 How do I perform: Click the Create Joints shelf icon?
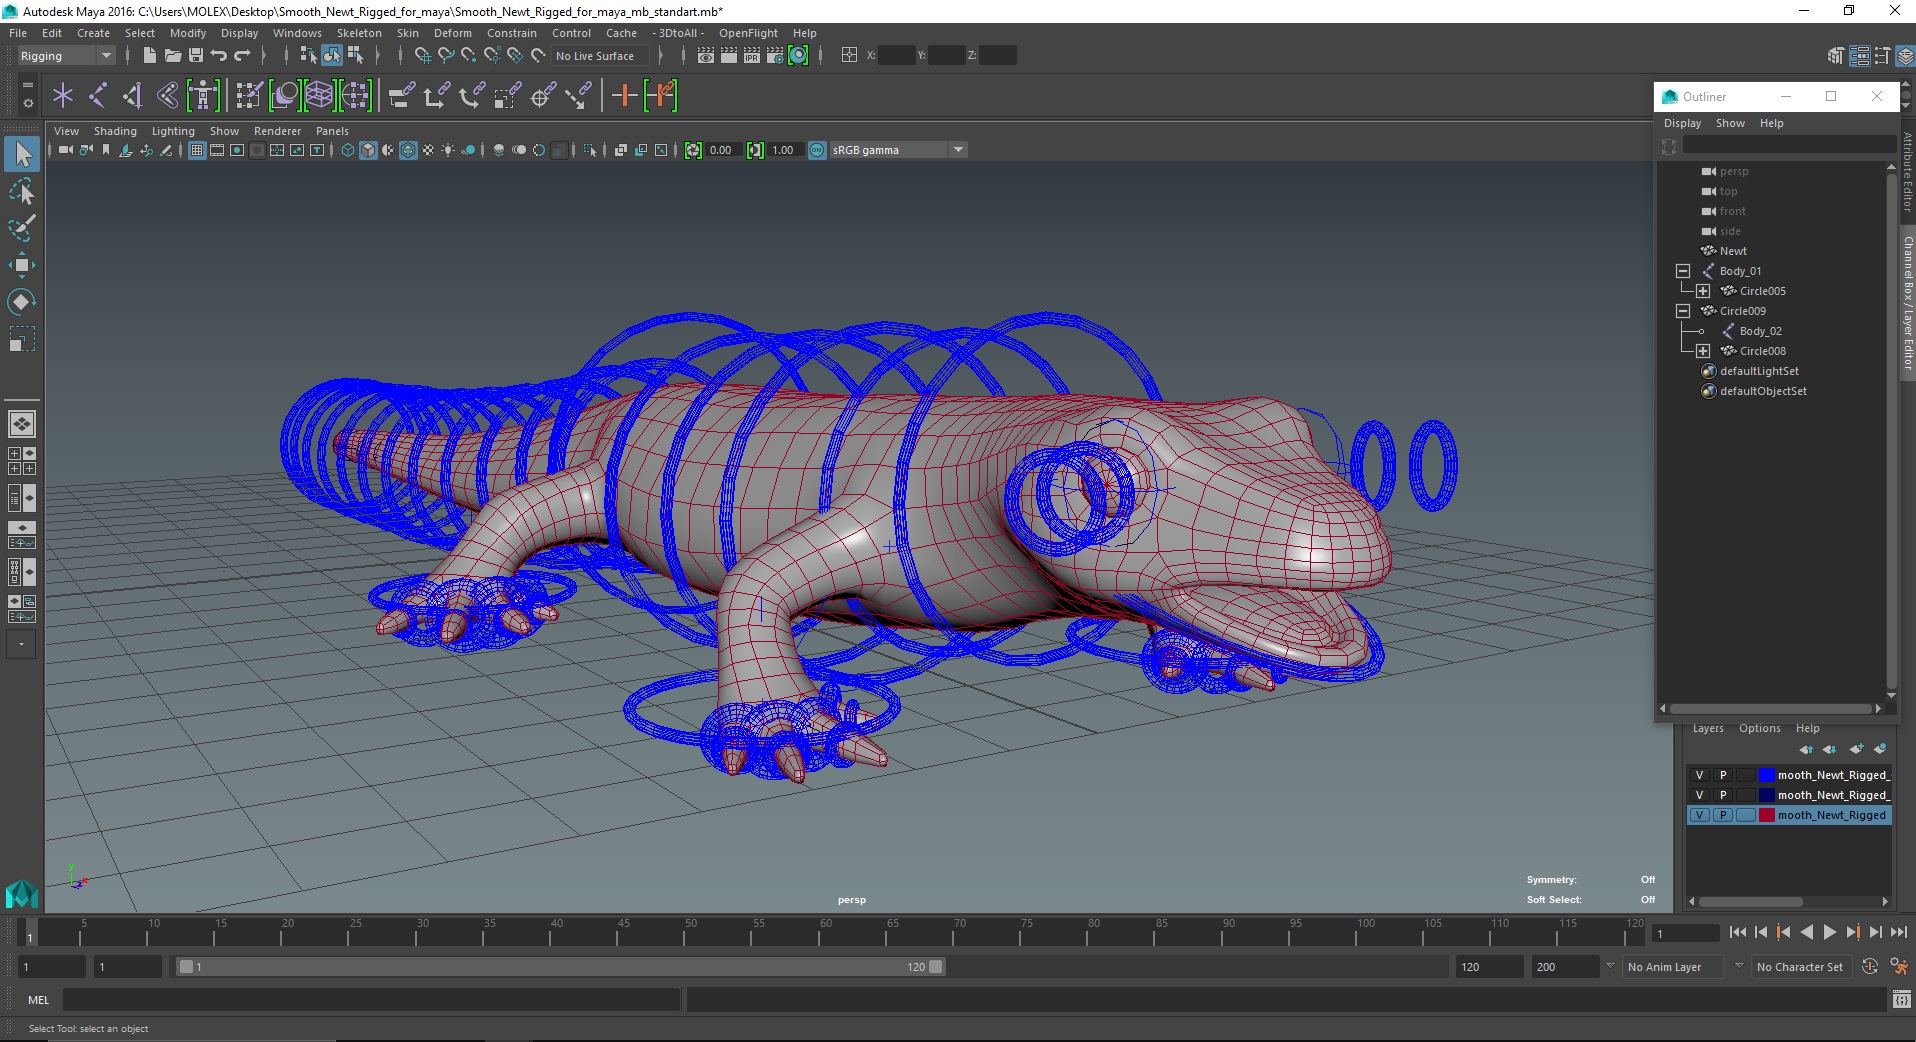click(98, 96)
